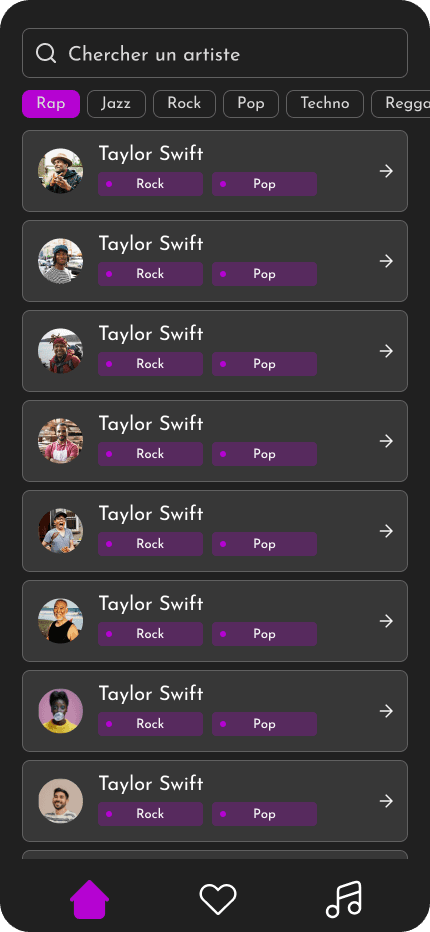Click the Rock tag on second artist card
The image size is (430, 932).
150,274
